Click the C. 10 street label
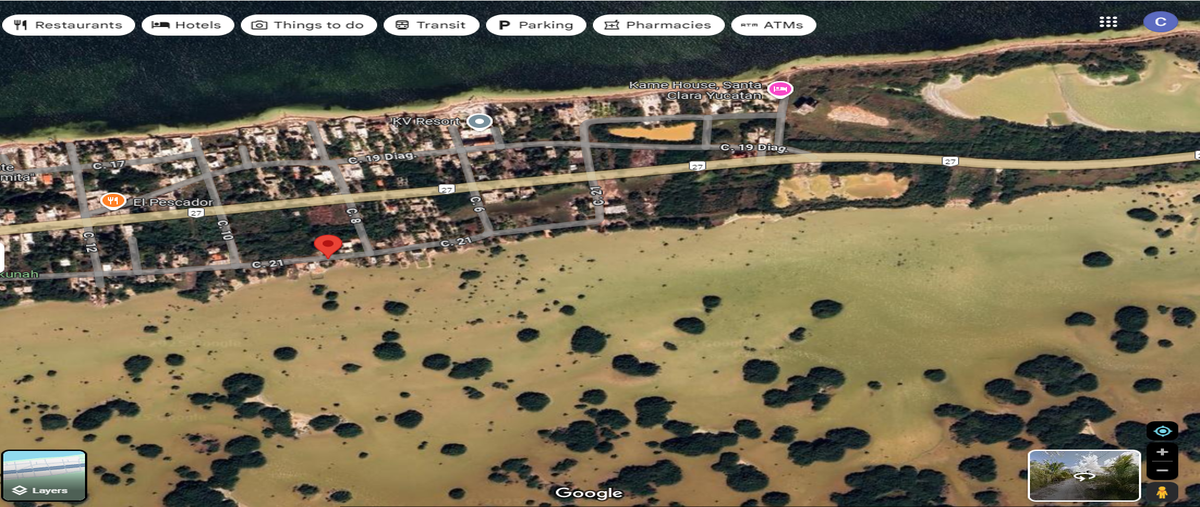 (224, 228)
